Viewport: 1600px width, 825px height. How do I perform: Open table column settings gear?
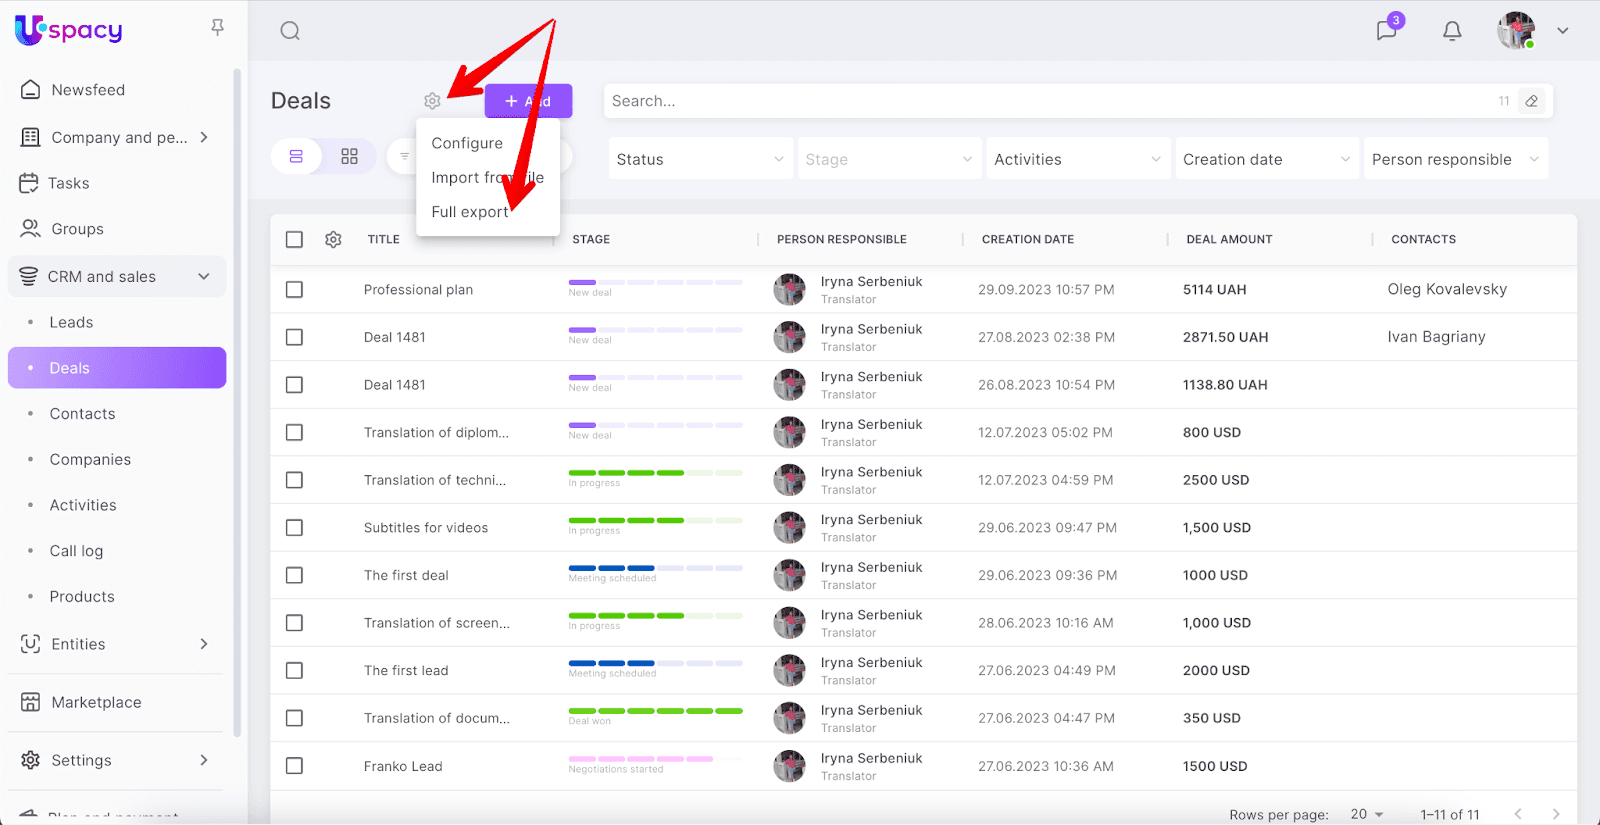click(x=333, y=240)
